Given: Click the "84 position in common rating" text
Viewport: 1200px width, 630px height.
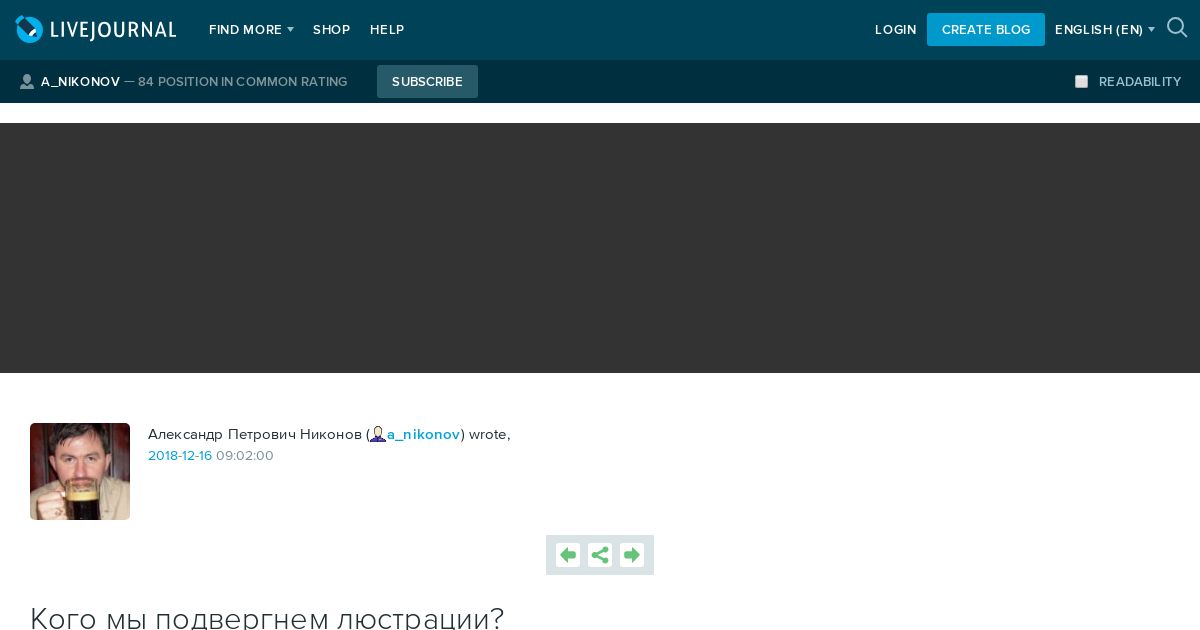Looking at the screenshot, I should tap(243, 82).
